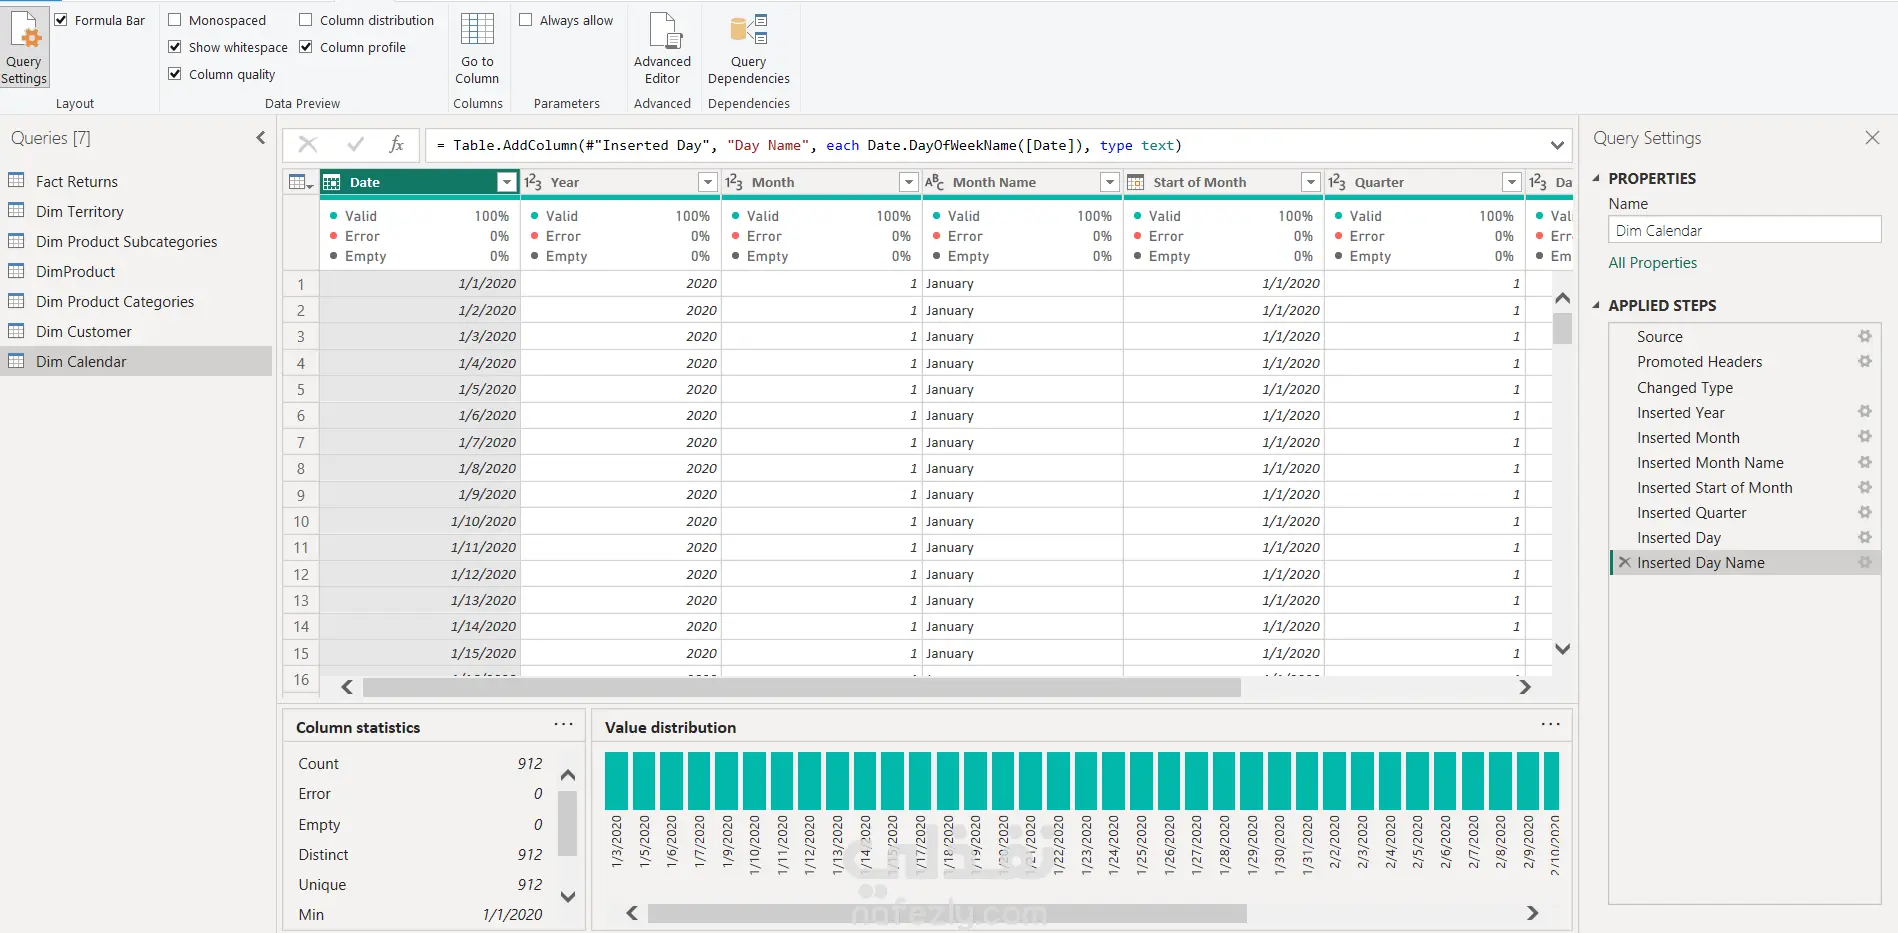The image size is (1898, 933).
Task: Open settings gear for Inserted Day step
Action: [x=1865, y=537]
